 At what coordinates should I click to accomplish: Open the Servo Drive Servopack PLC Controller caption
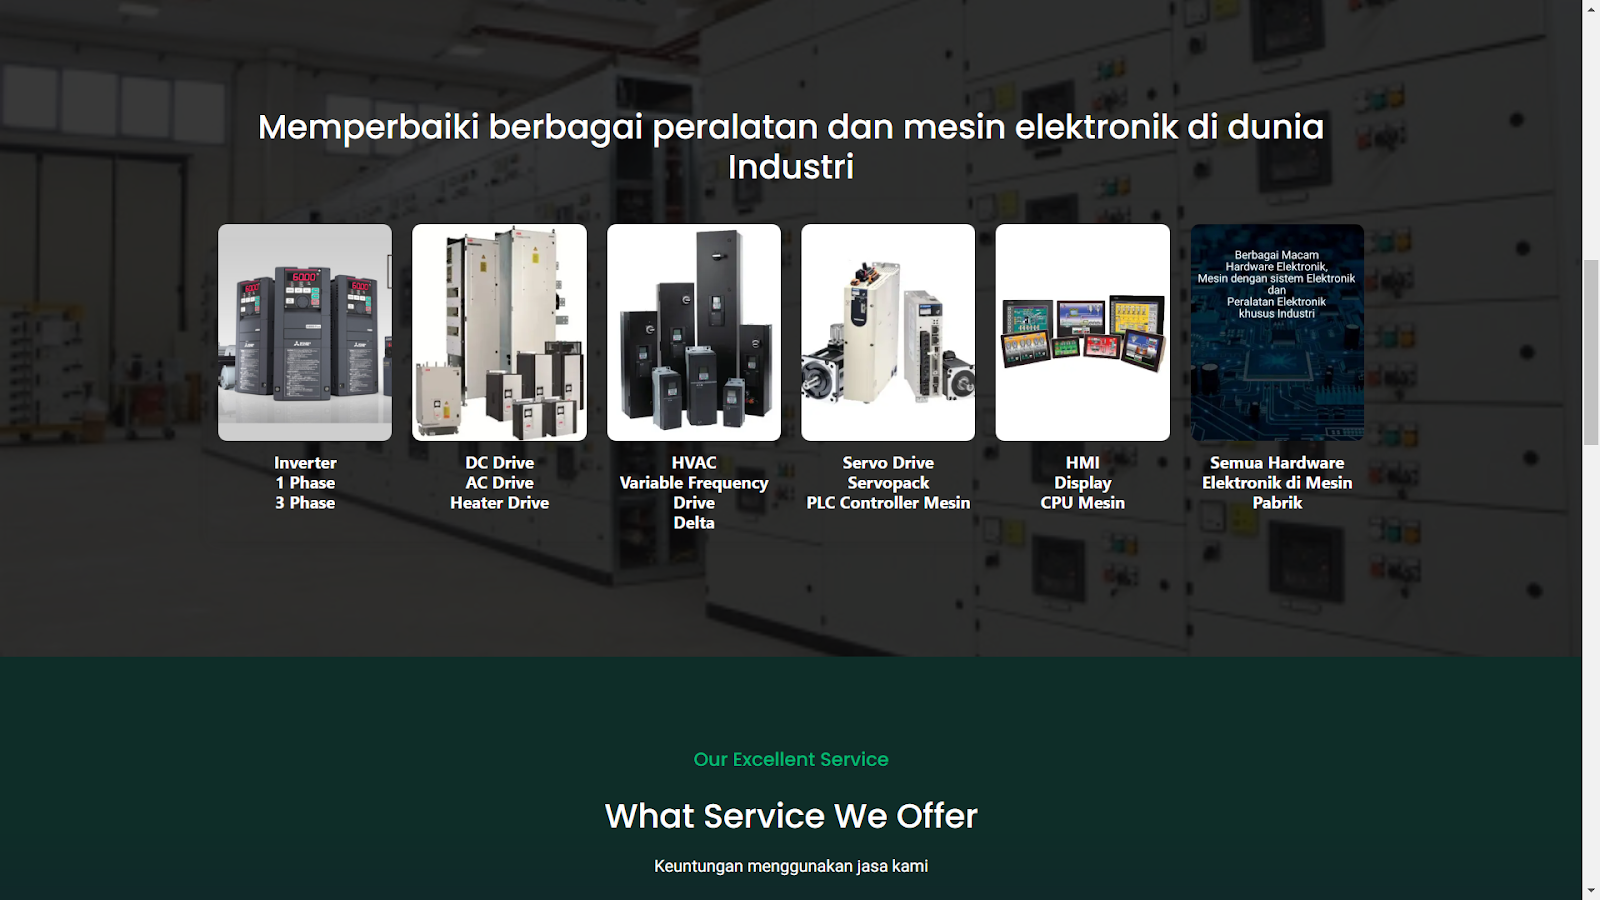click(888, 483)
